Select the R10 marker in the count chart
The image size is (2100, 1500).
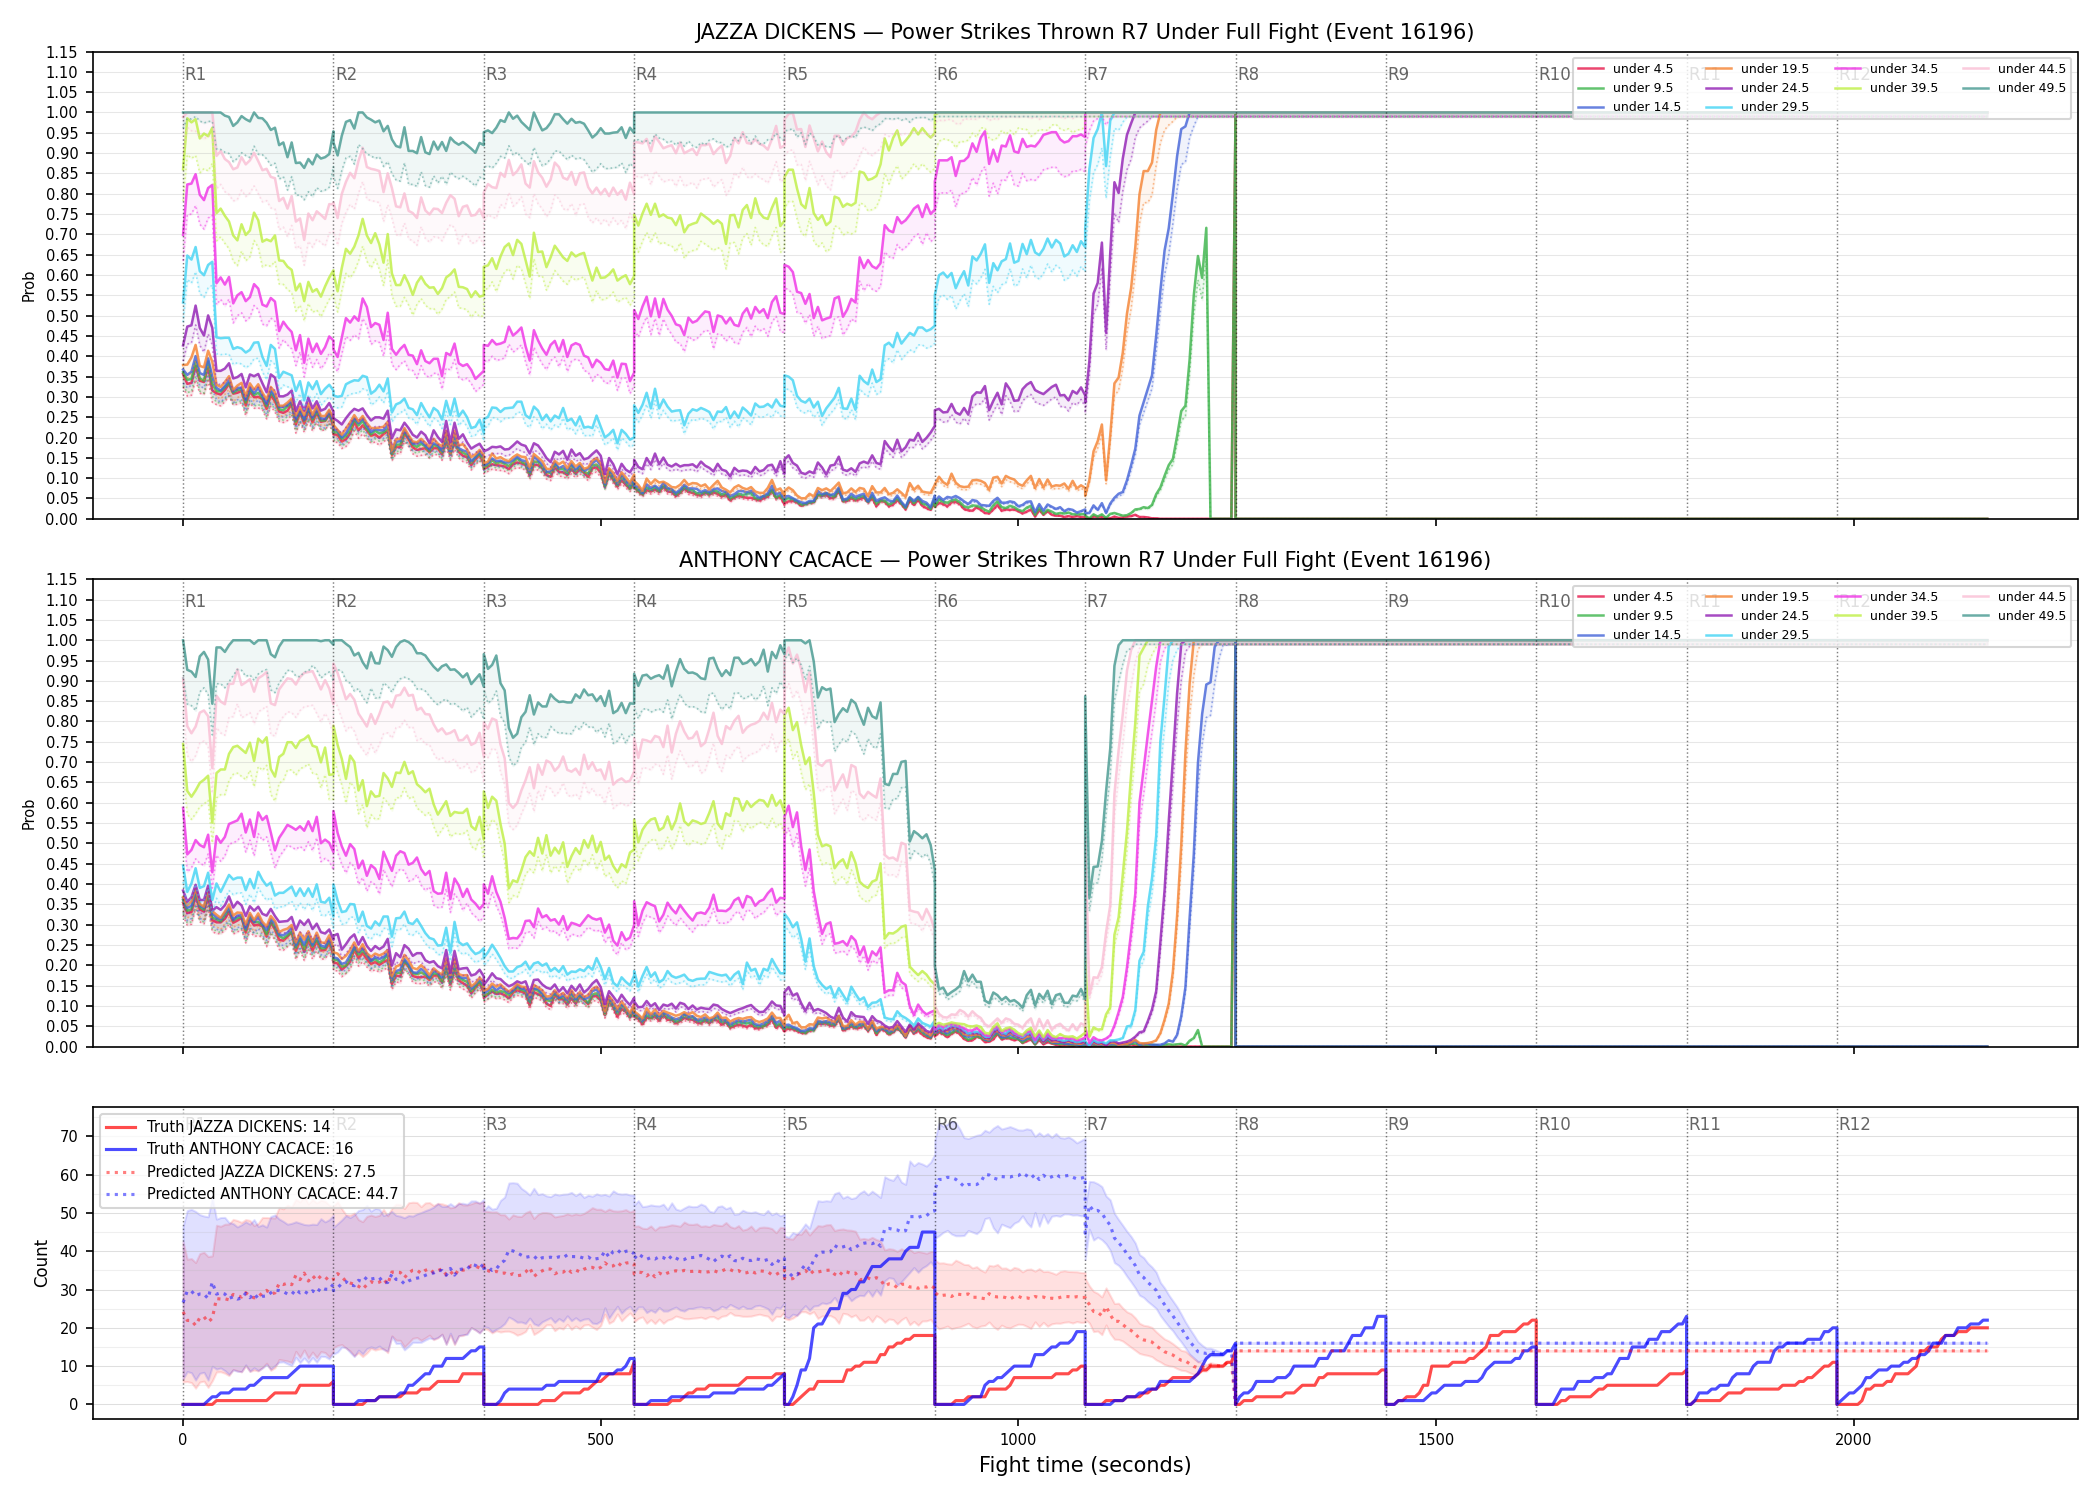pos(1554,1124)
